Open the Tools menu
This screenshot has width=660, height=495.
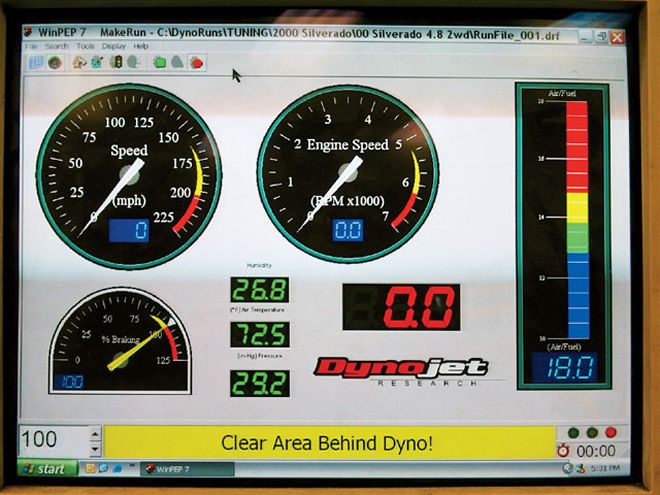coord(85,46)
